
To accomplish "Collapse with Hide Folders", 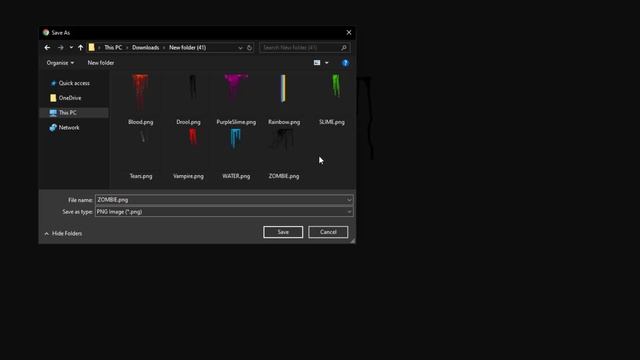I will pos(63,233).
